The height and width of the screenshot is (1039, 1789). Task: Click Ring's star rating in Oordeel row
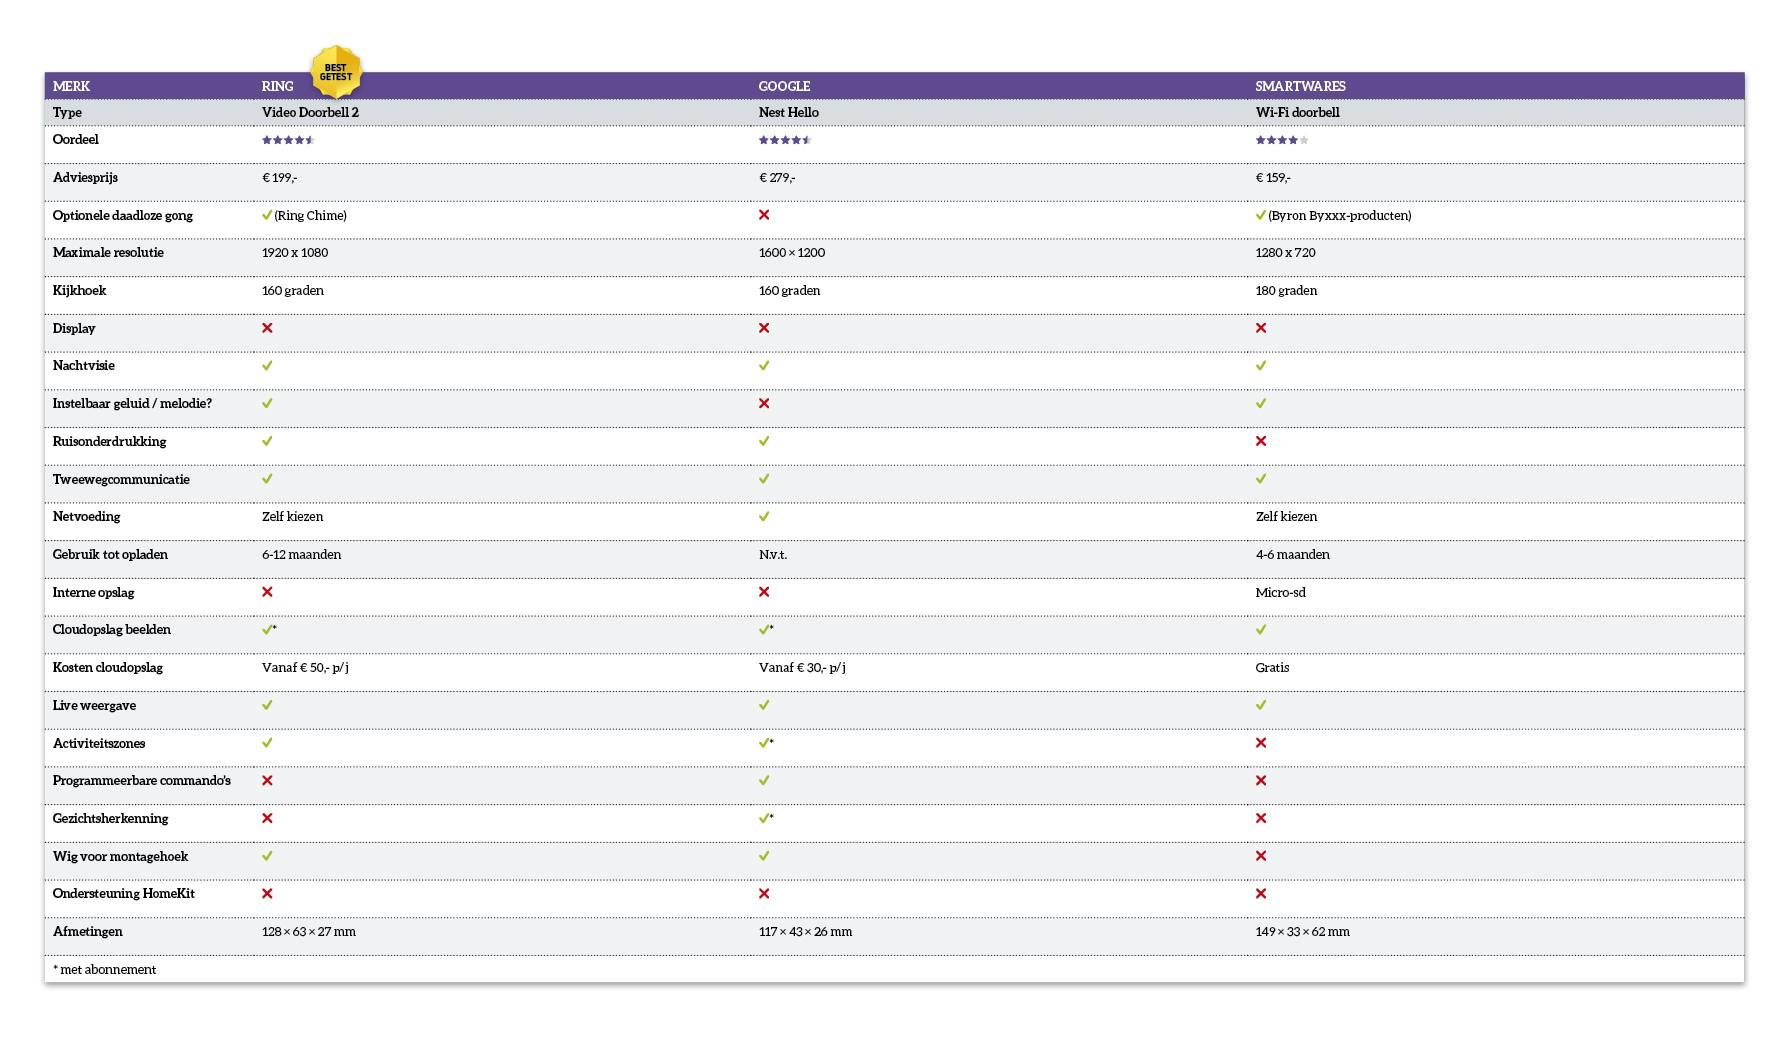tap(288, 140)
